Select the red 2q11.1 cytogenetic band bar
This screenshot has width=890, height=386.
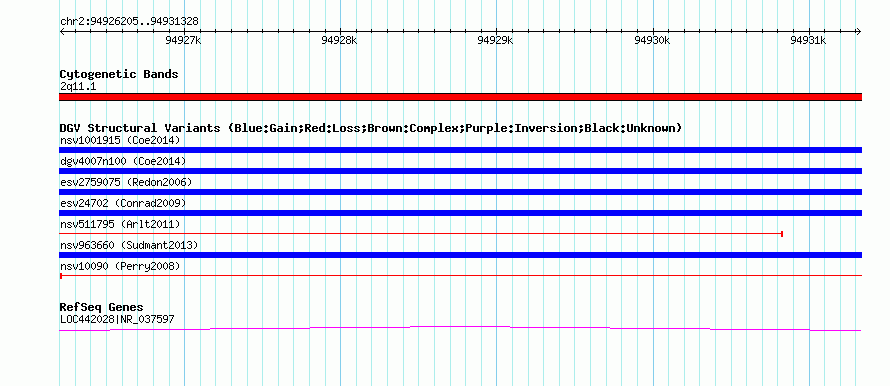pos(460,97)
